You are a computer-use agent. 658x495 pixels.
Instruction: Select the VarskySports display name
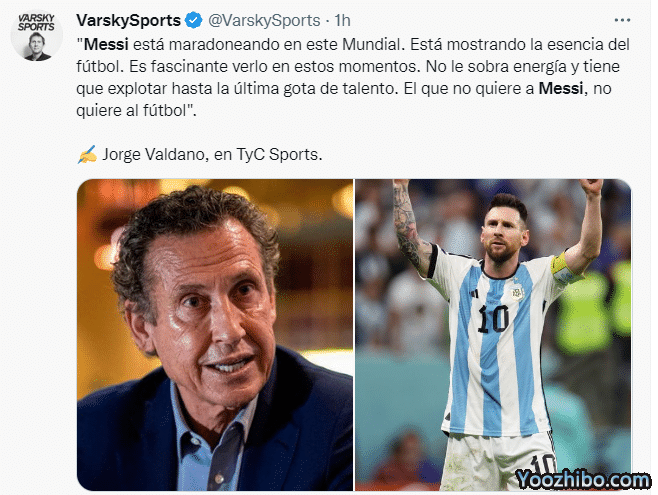(128, 20)
